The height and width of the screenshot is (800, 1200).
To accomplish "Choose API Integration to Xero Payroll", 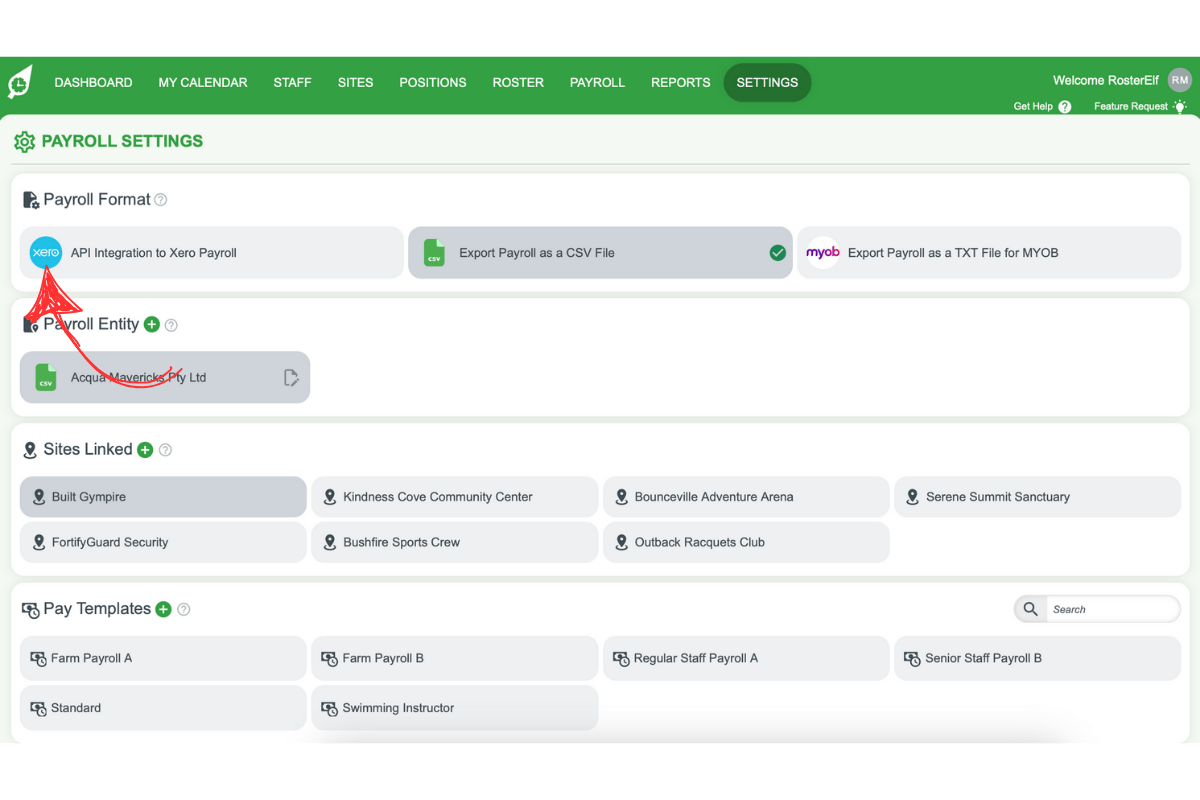I will (212, 253).
